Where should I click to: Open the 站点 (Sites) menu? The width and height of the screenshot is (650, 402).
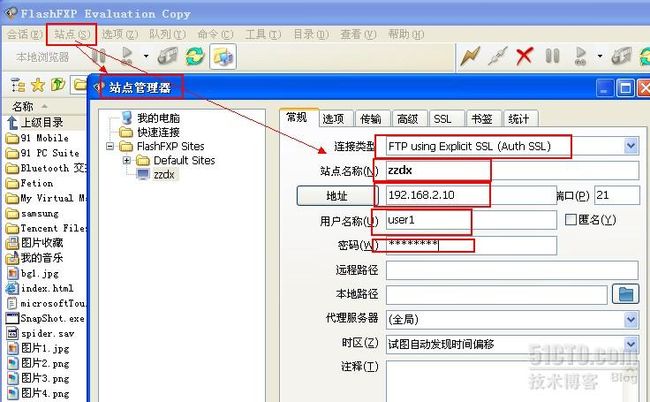point(72,34)
